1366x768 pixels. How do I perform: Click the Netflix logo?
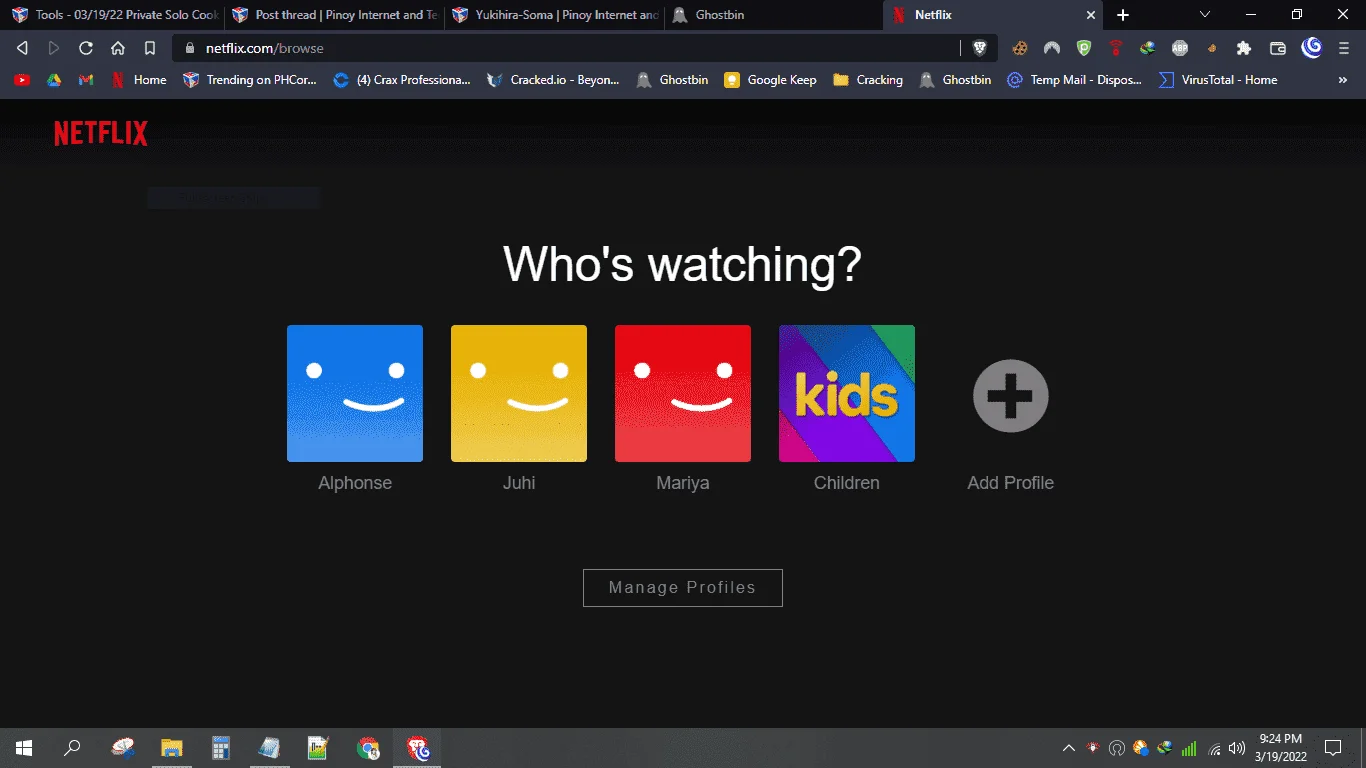(101, 134)
